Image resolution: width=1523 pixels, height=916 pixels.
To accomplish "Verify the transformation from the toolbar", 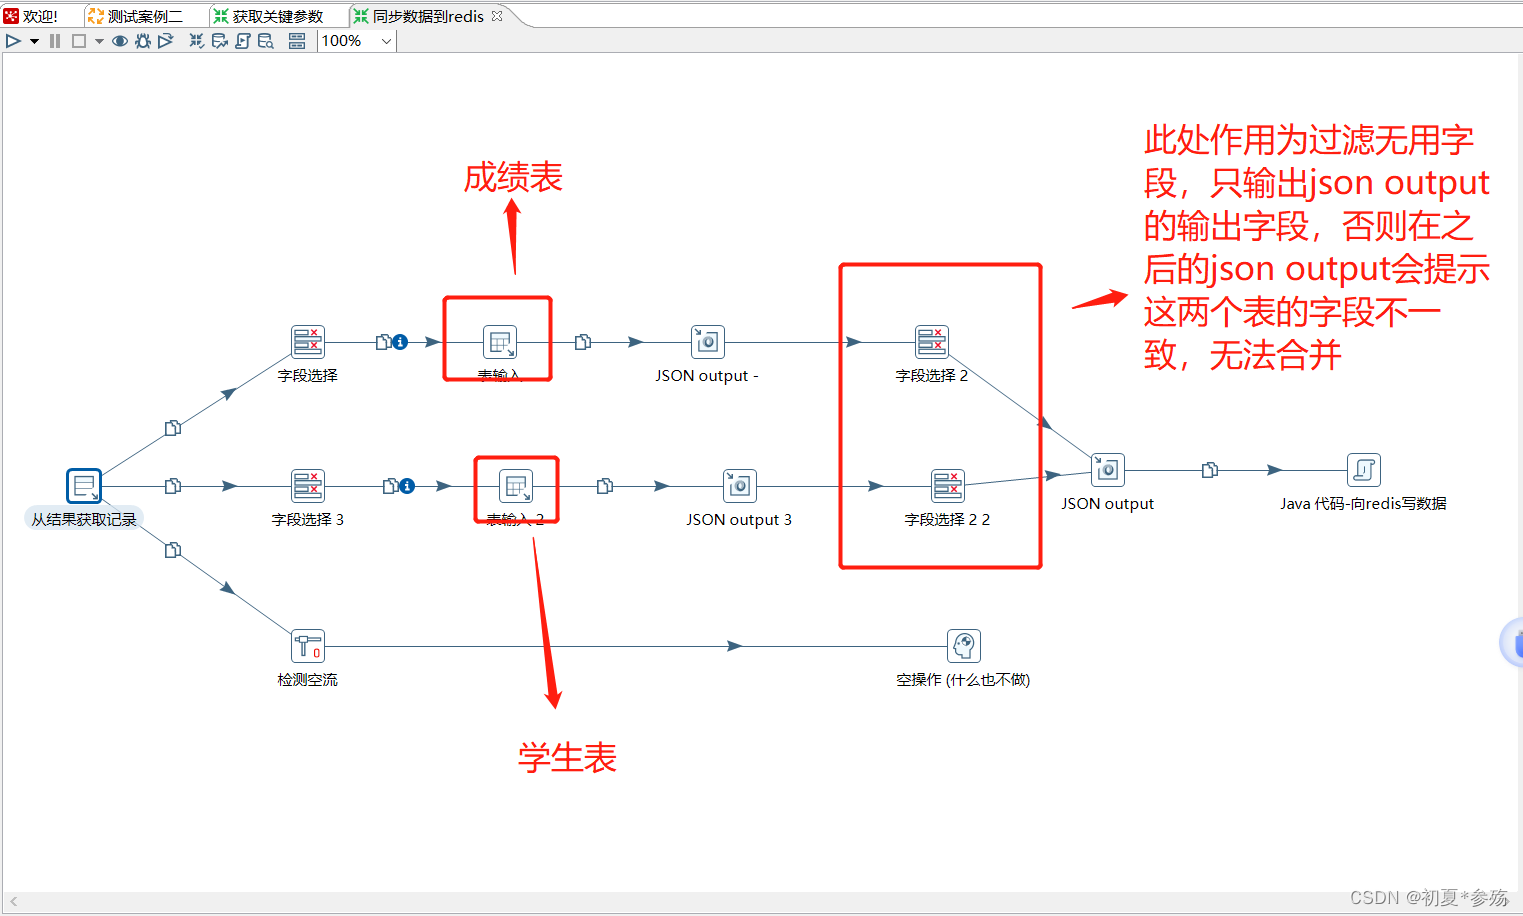I will coord(197,41).
